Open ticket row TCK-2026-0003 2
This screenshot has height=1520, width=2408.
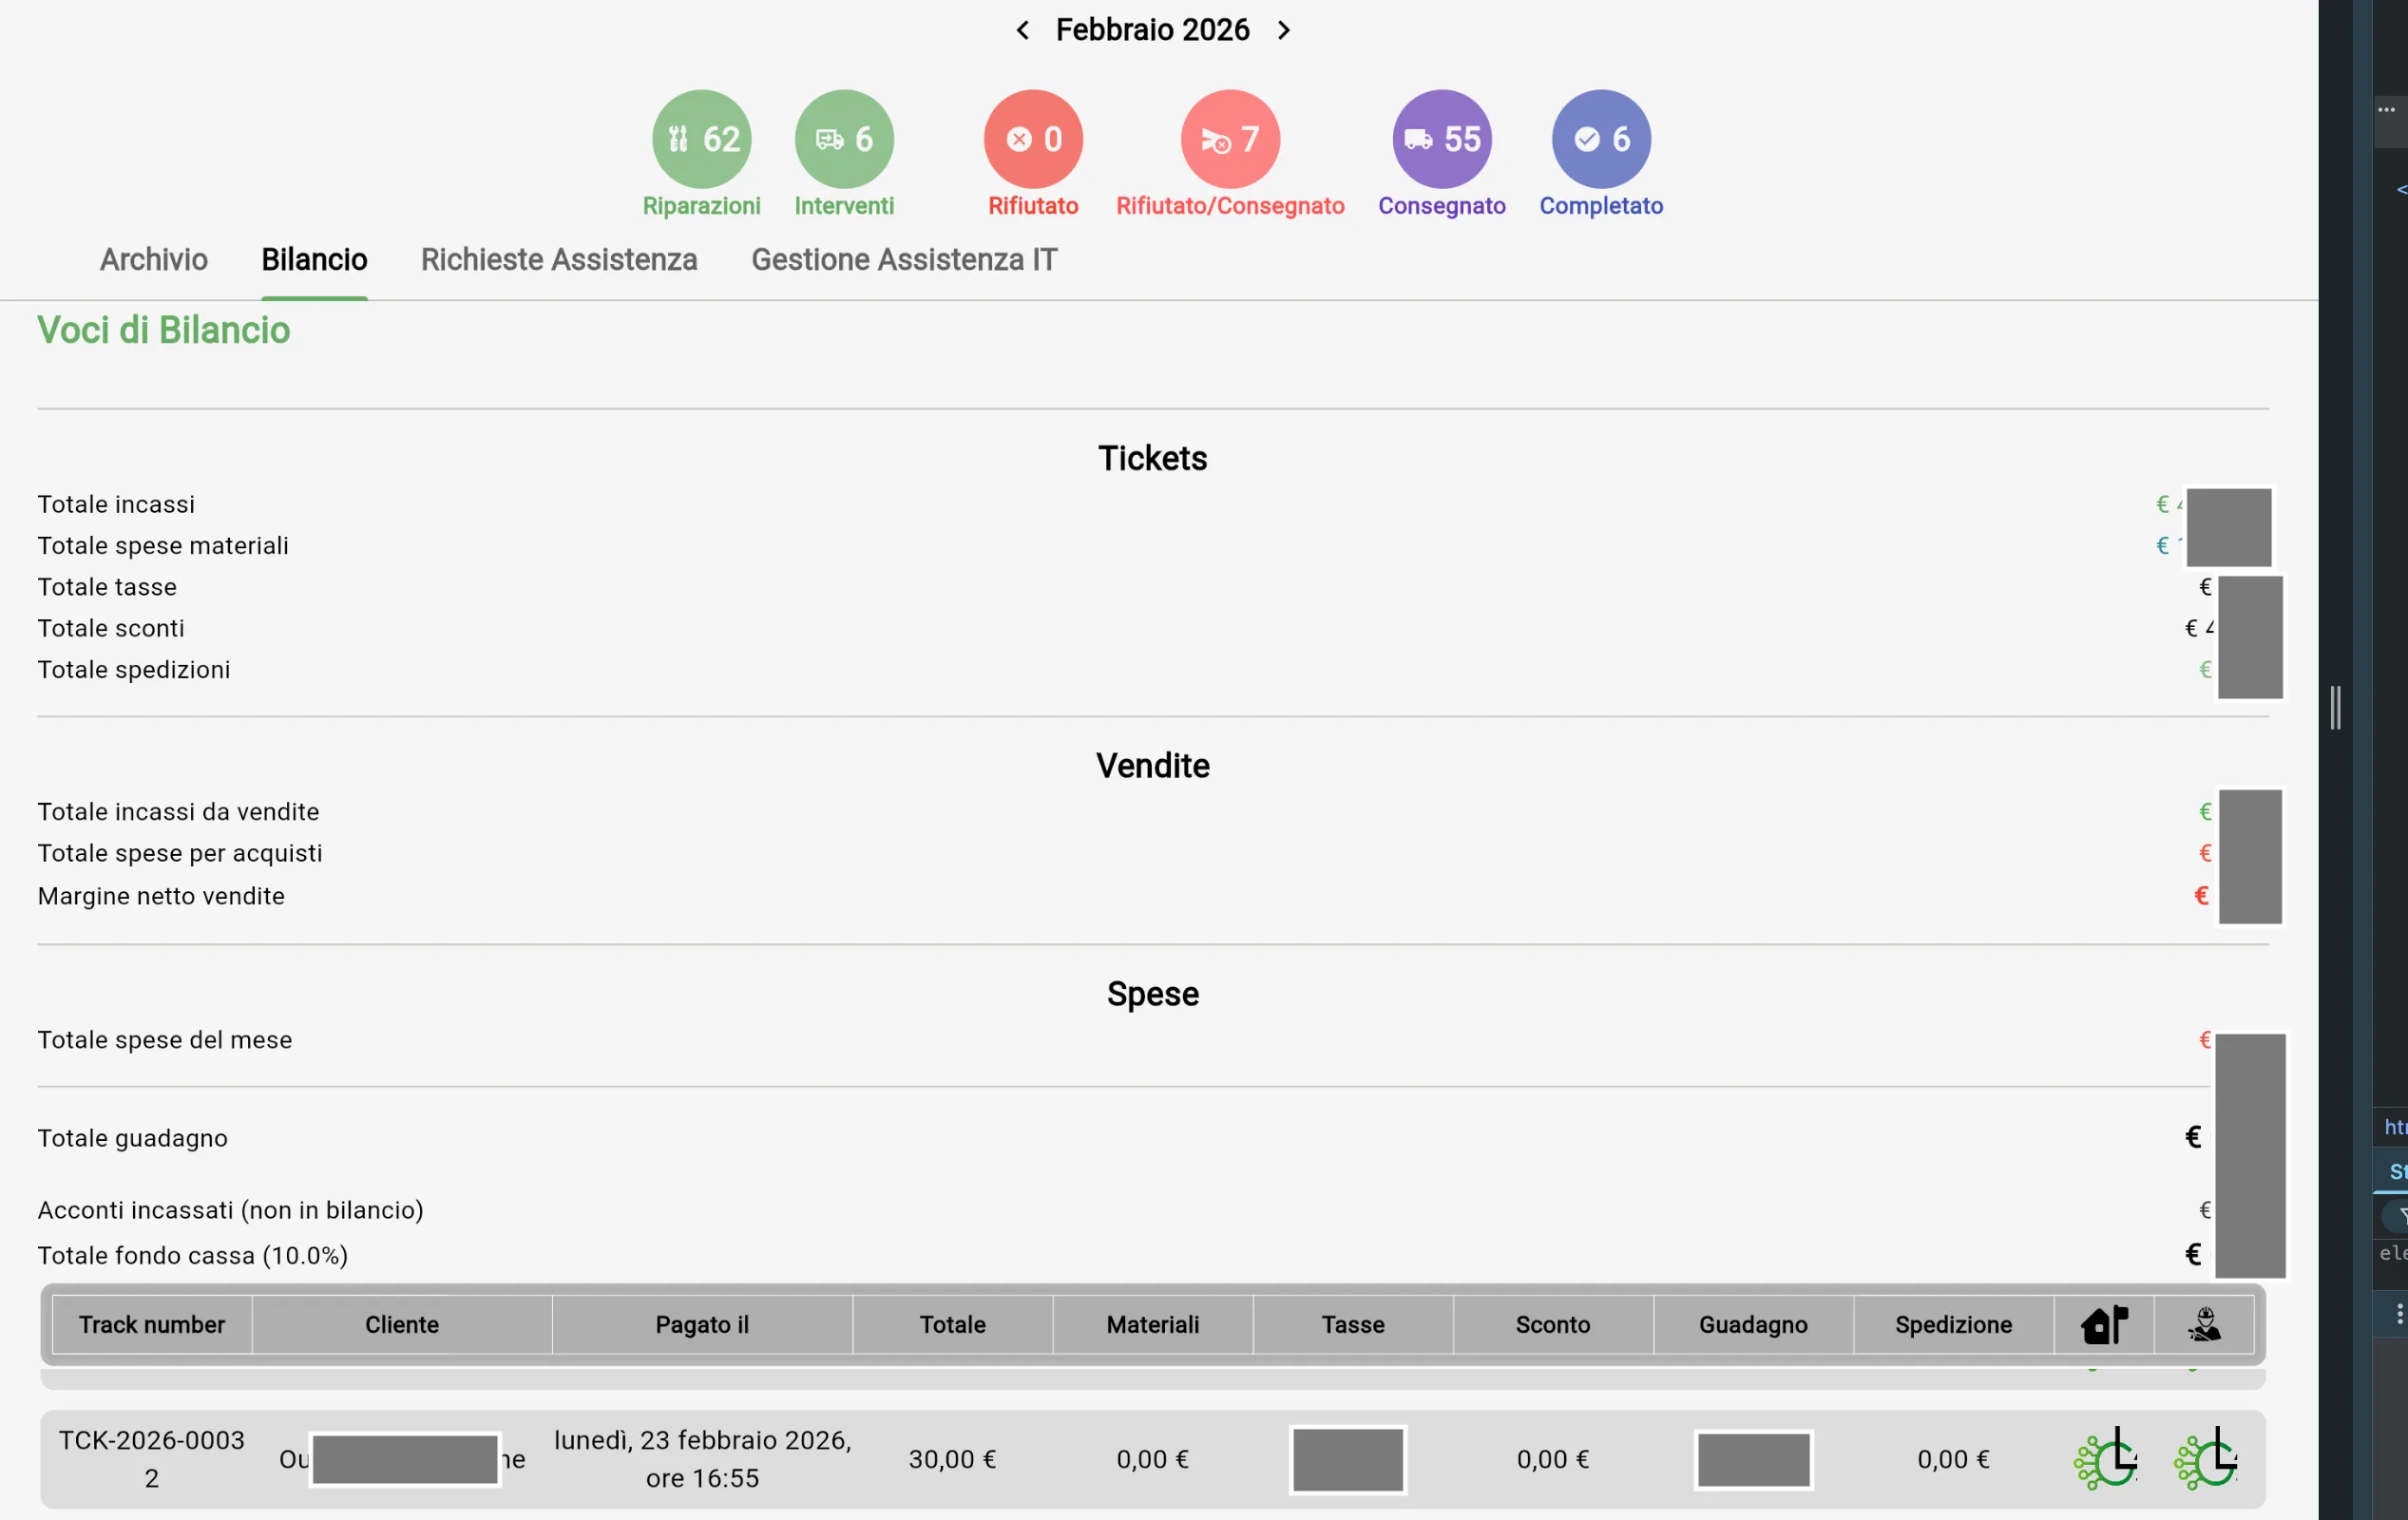pos(152,1459)
